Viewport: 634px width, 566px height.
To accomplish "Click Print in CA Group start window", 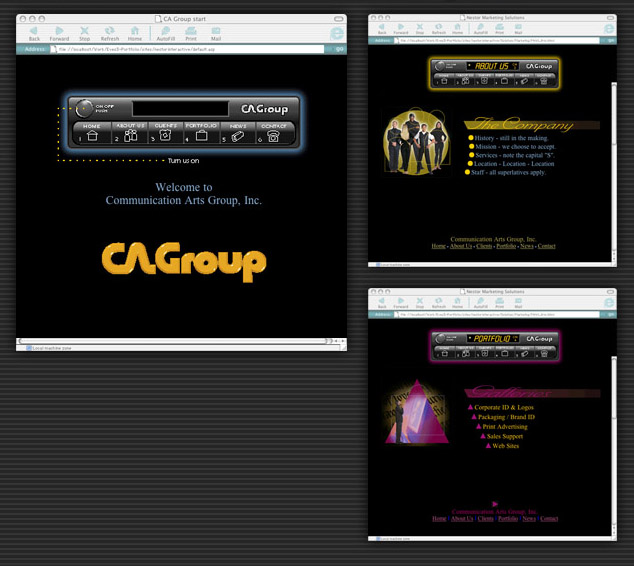I will (x=191, y=34).
